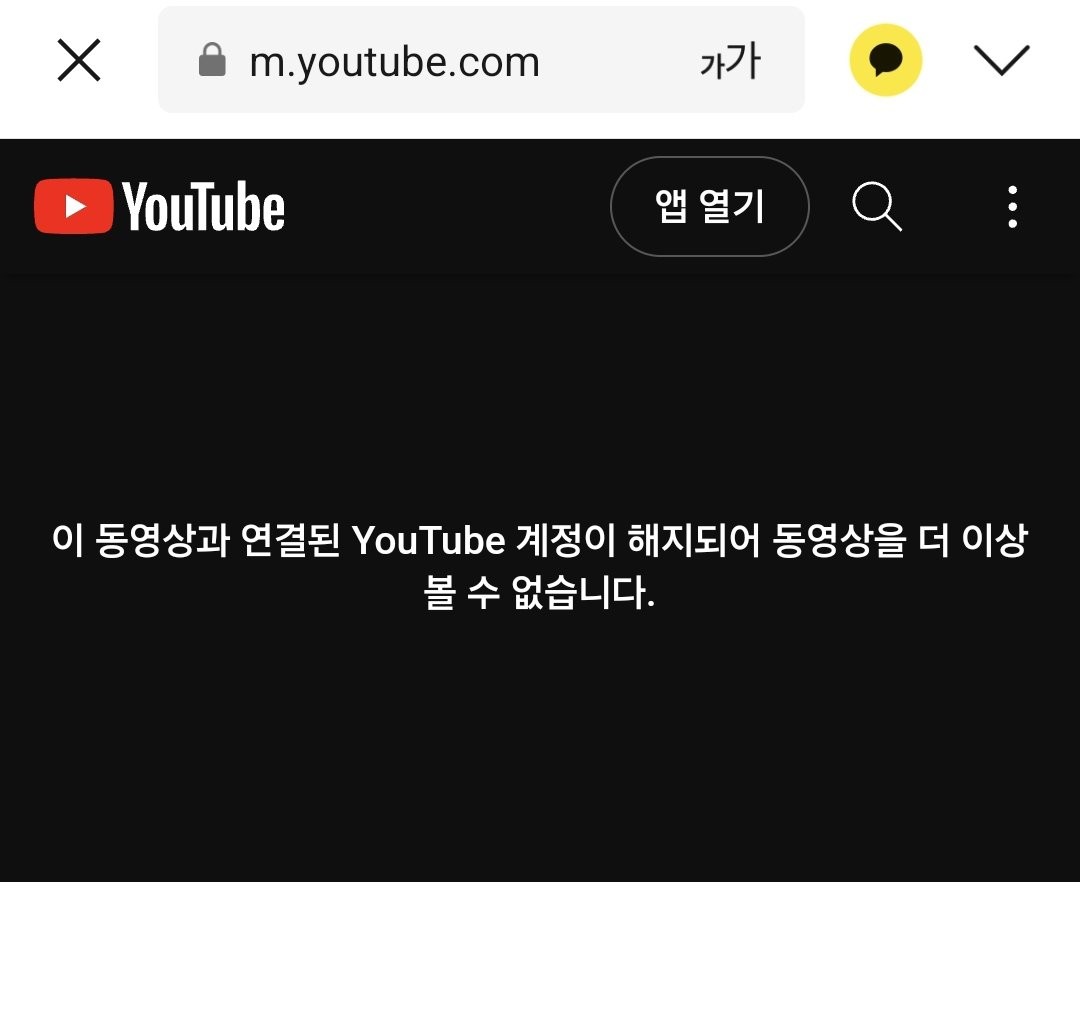Tap the empty header space between logo and 앱 열기

448,206
